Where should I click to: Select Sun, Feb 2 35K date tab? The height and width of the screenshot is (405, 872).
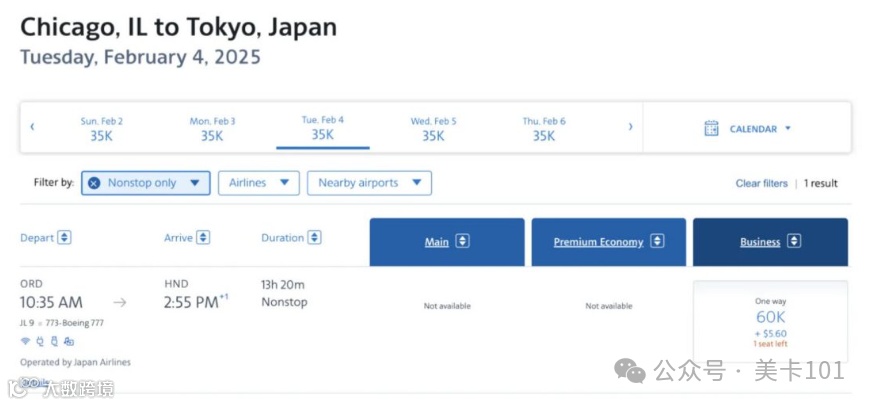102,129
